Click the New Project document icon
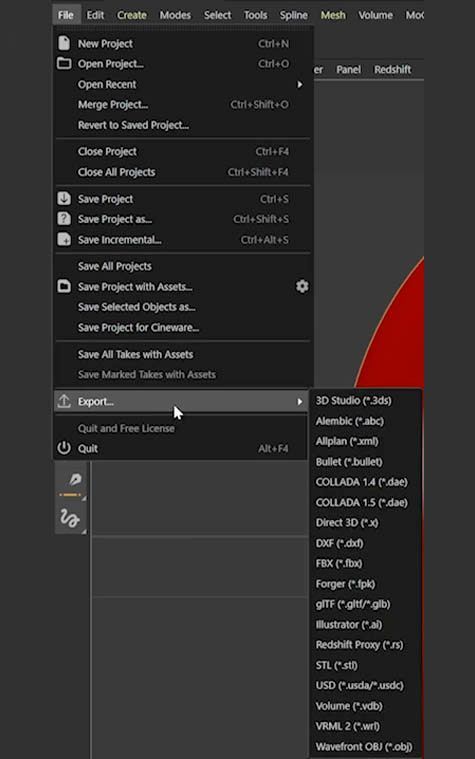475x759 pixels. [x=64, y=43]
